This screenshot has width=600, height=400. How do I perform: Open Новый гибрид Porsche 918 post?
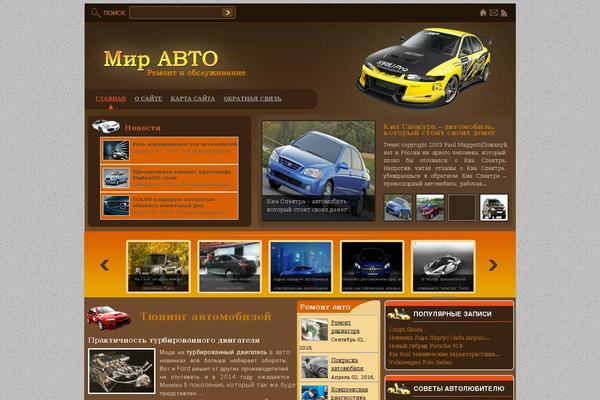[426, 346]
